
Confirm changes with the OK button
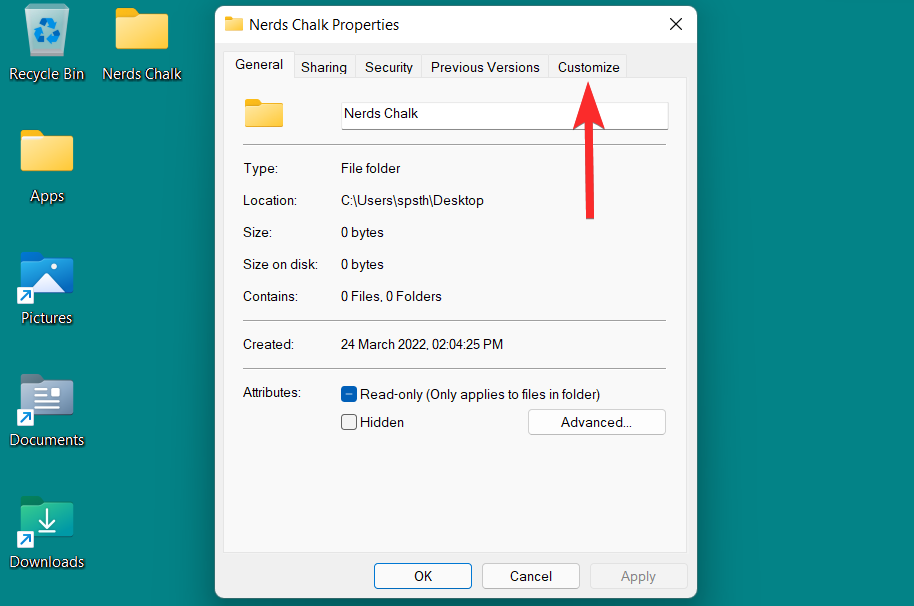pyautogui.click(x=422, y=576)
